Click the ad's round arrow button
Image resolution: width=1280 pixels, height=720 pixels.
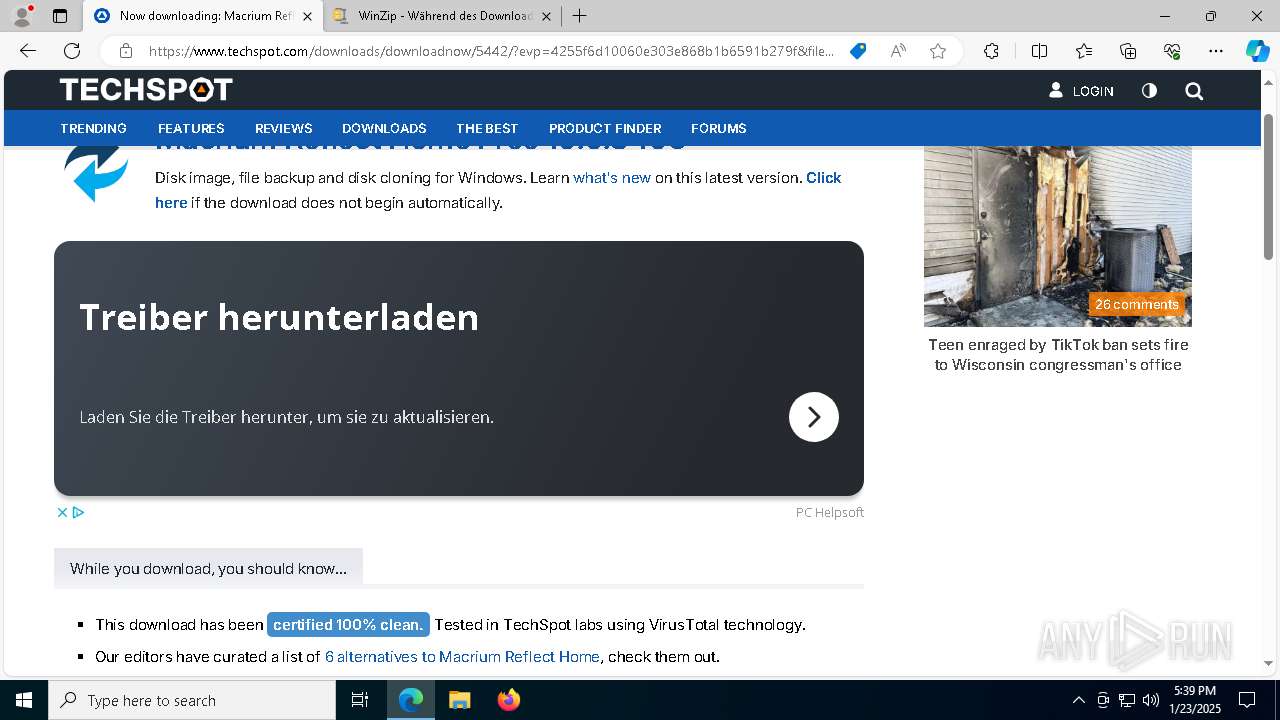814,417
